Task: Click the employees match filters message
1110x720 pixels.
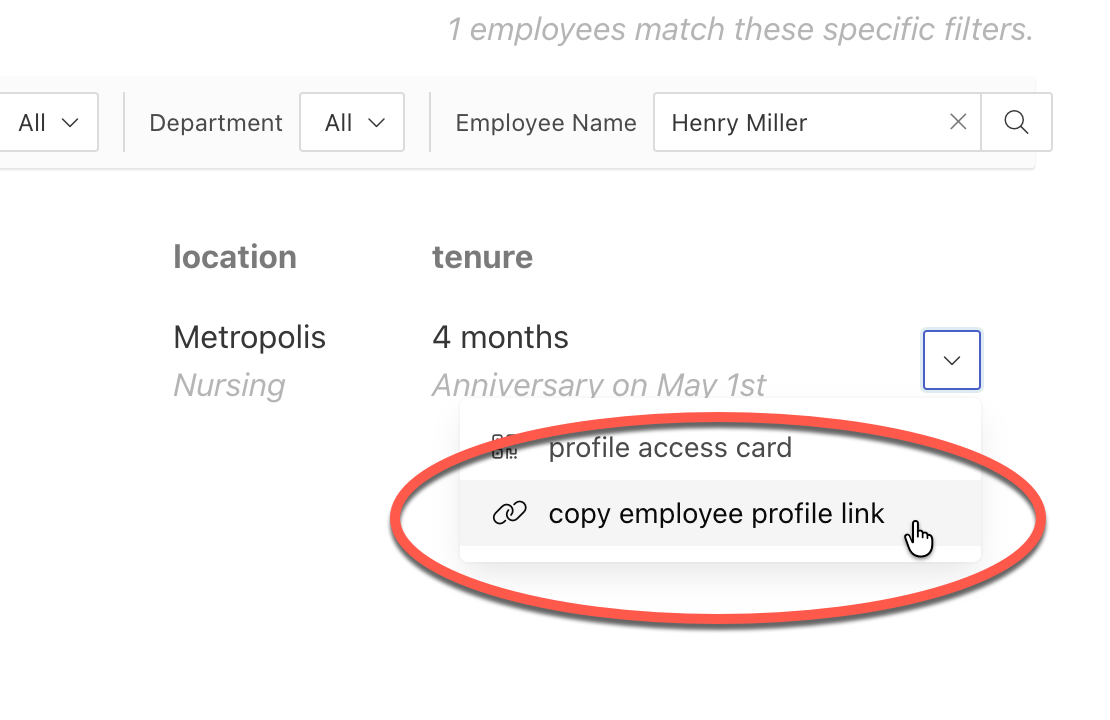Action: [x=740, y=30]
